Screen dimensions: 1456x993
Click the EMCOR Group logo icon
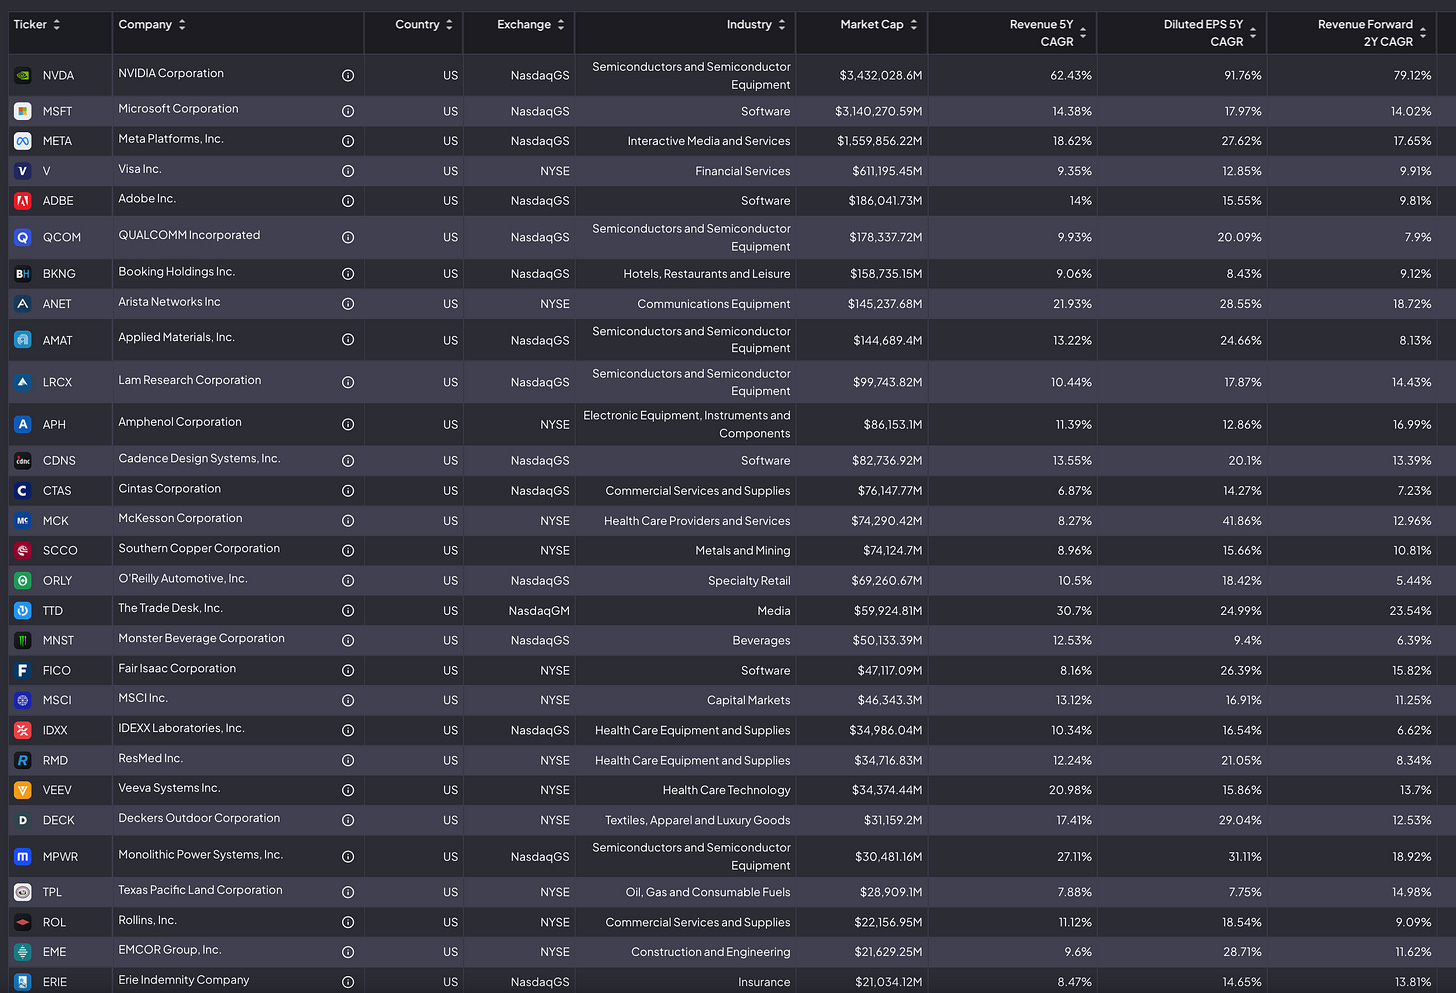[x=23, y=952]
